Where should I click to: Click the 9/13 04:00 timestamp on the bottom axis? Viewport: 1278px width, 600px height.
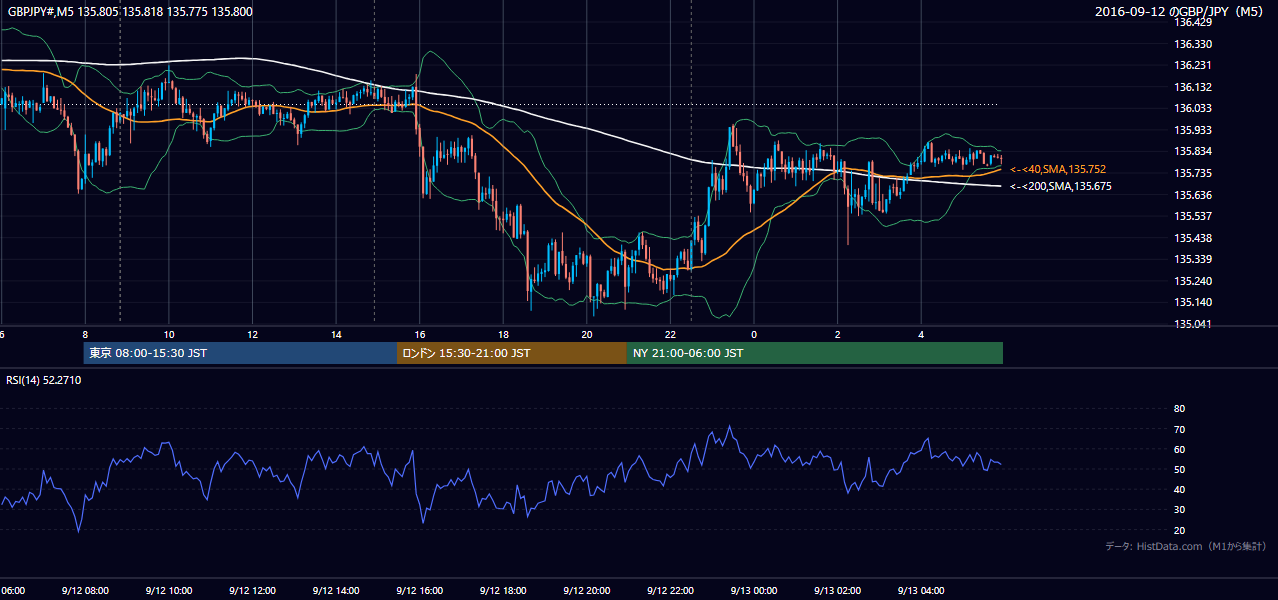(x=920, y=590)
